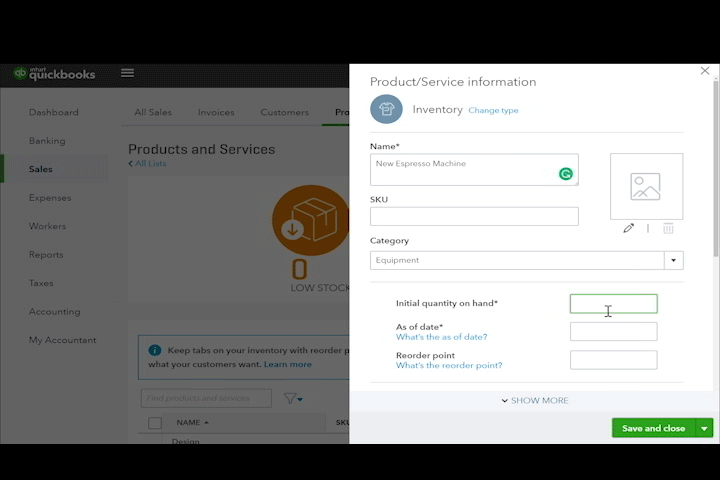This screenshot has width=720, height=480.
Task: Click Learn more link in banner
Action: point(287,364)
